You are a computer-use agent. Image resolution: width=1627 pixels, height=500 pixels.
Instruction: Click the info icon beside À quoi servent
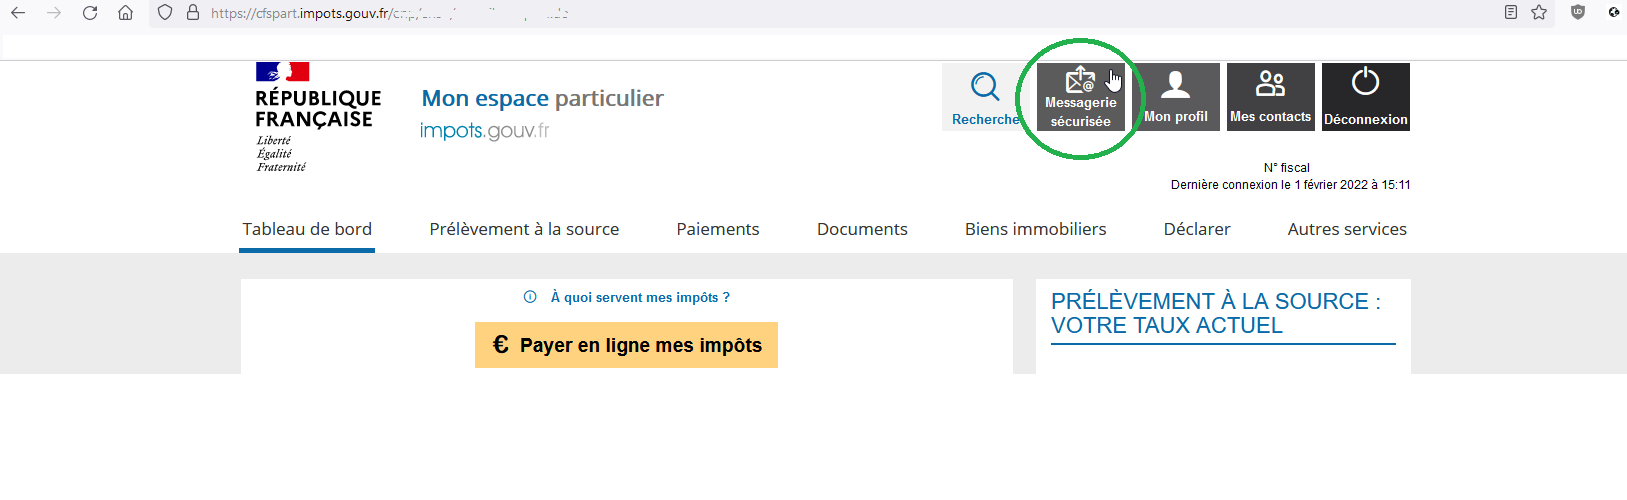pyautogui.click(x=530, y=297)
